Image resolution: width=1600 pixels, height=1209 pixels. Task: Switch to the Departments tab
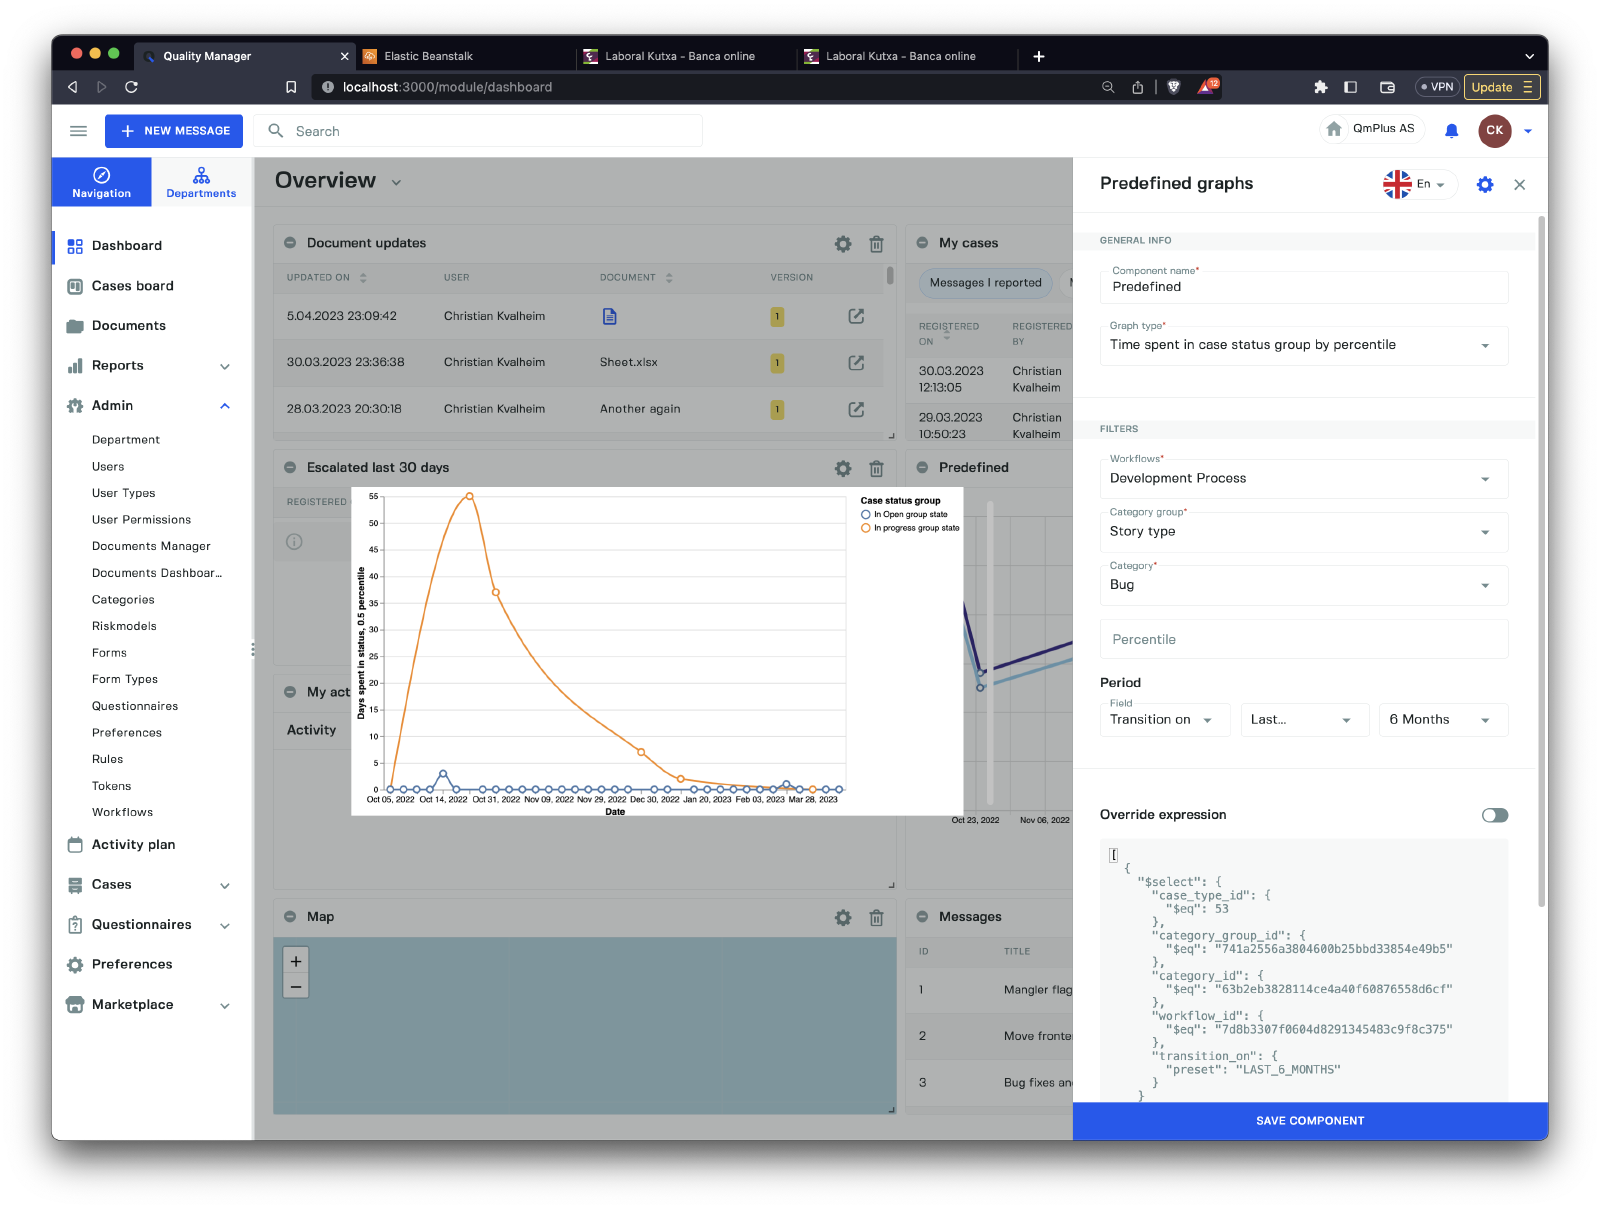201,182
